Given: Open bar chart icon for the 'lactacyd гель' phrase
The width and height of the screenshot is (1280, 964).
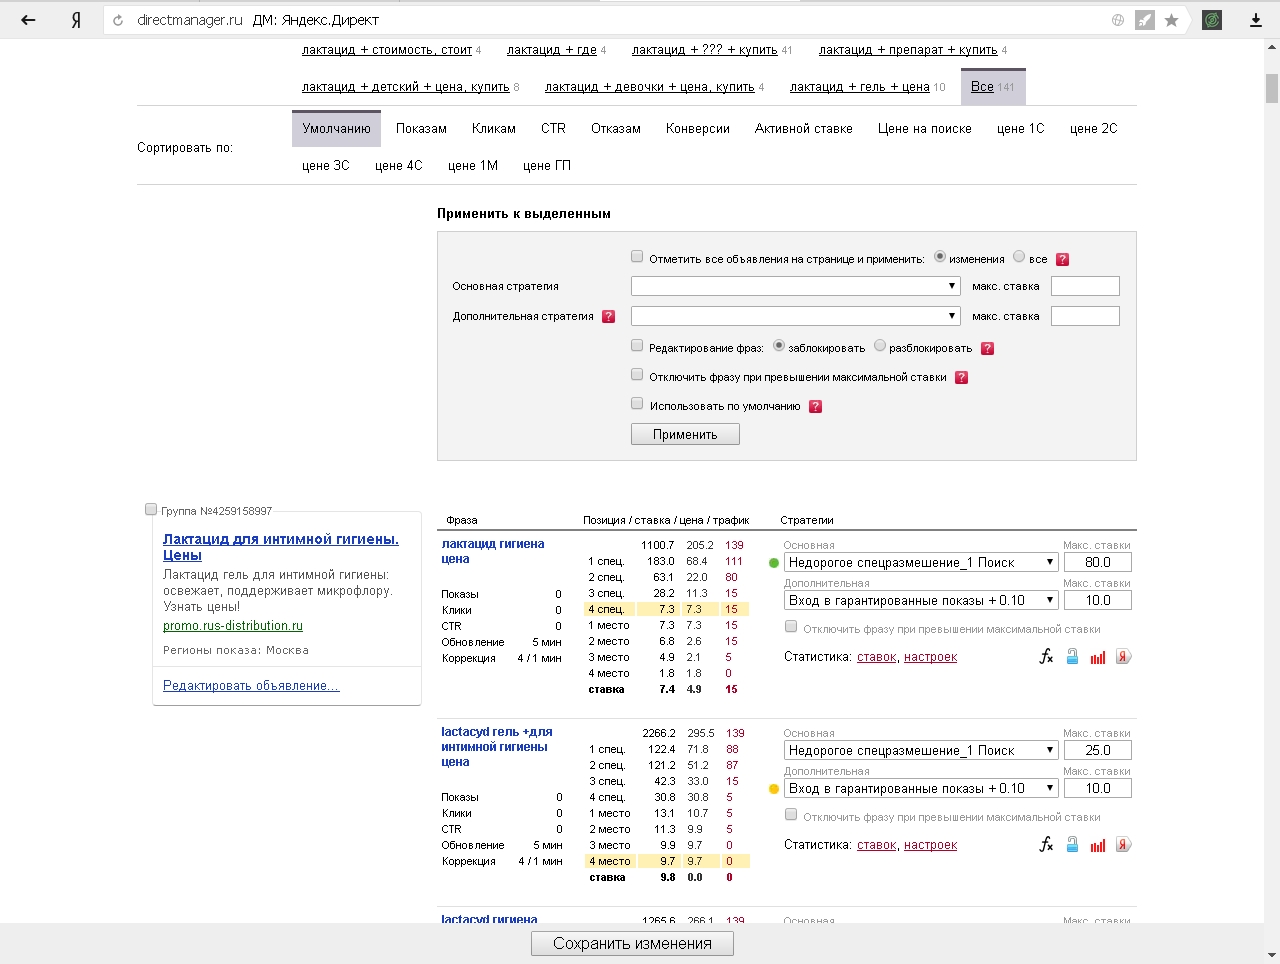Looking at the screenshot, I should tap(1098, 845).
